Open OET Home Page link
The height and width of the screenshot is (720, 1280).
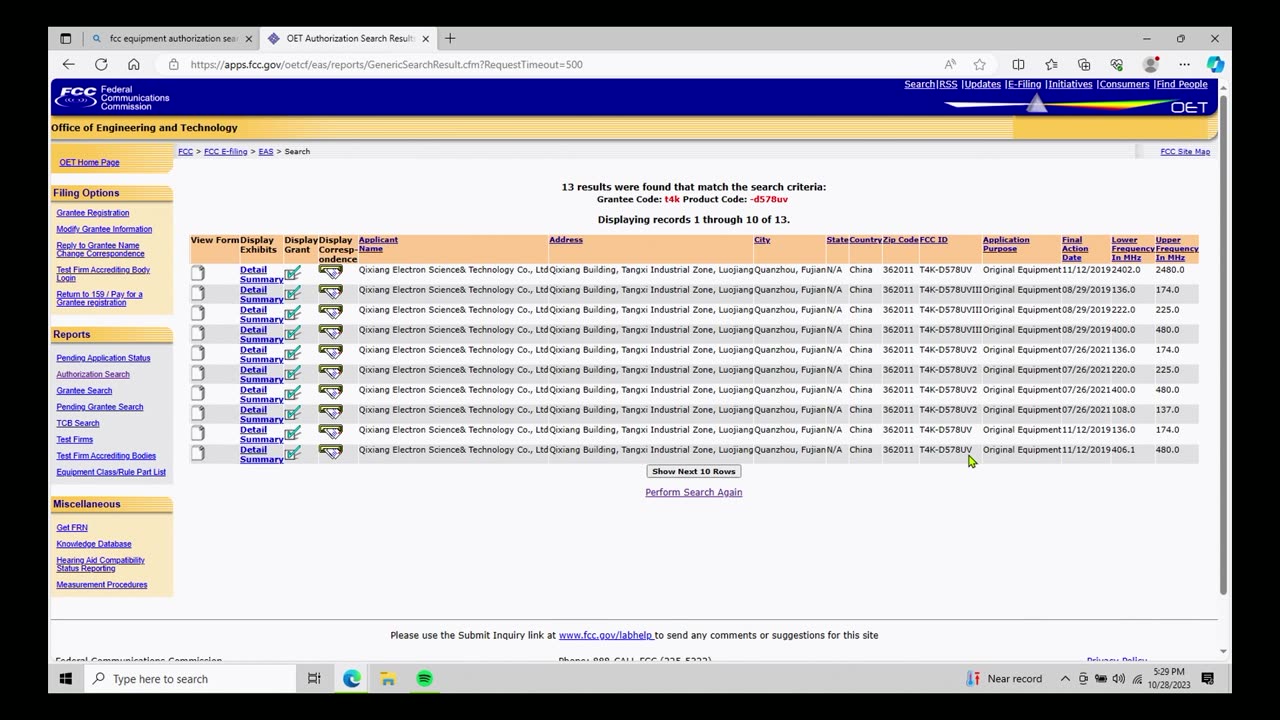(x=89, y=162)
